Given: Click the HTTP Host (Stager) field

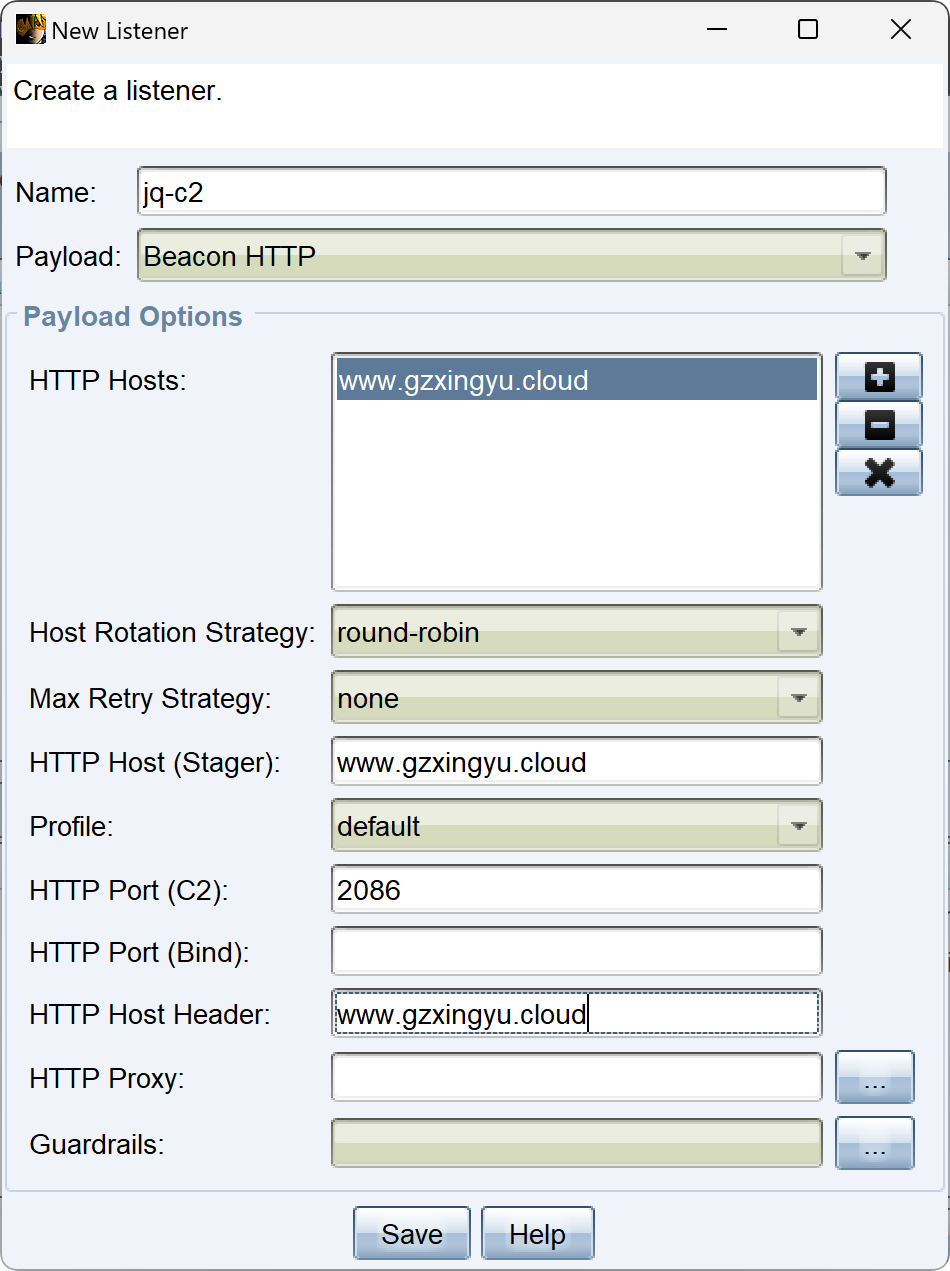Looking at the screenshot, I should point(577,762).
